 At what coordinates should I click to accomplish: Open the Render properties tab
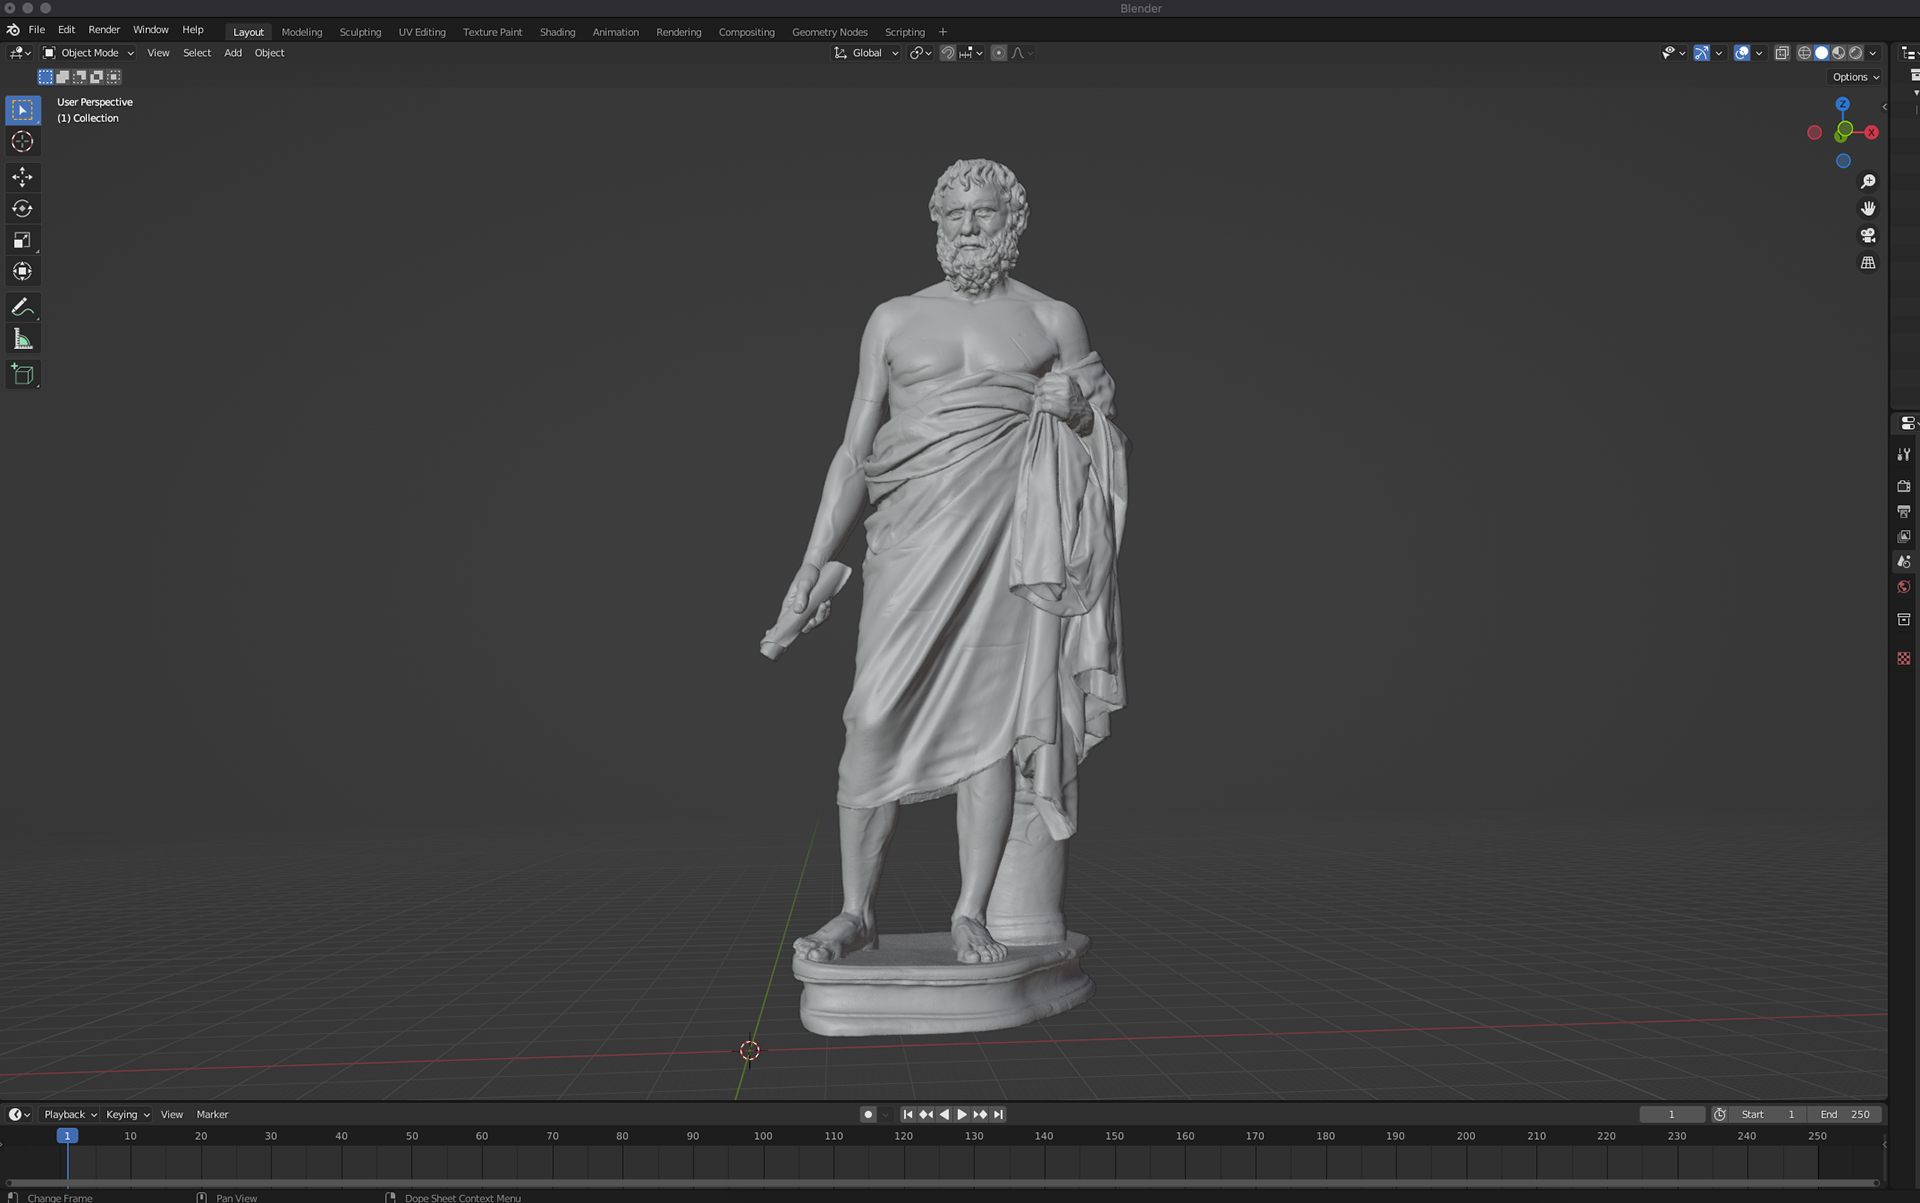(1904, 486)
